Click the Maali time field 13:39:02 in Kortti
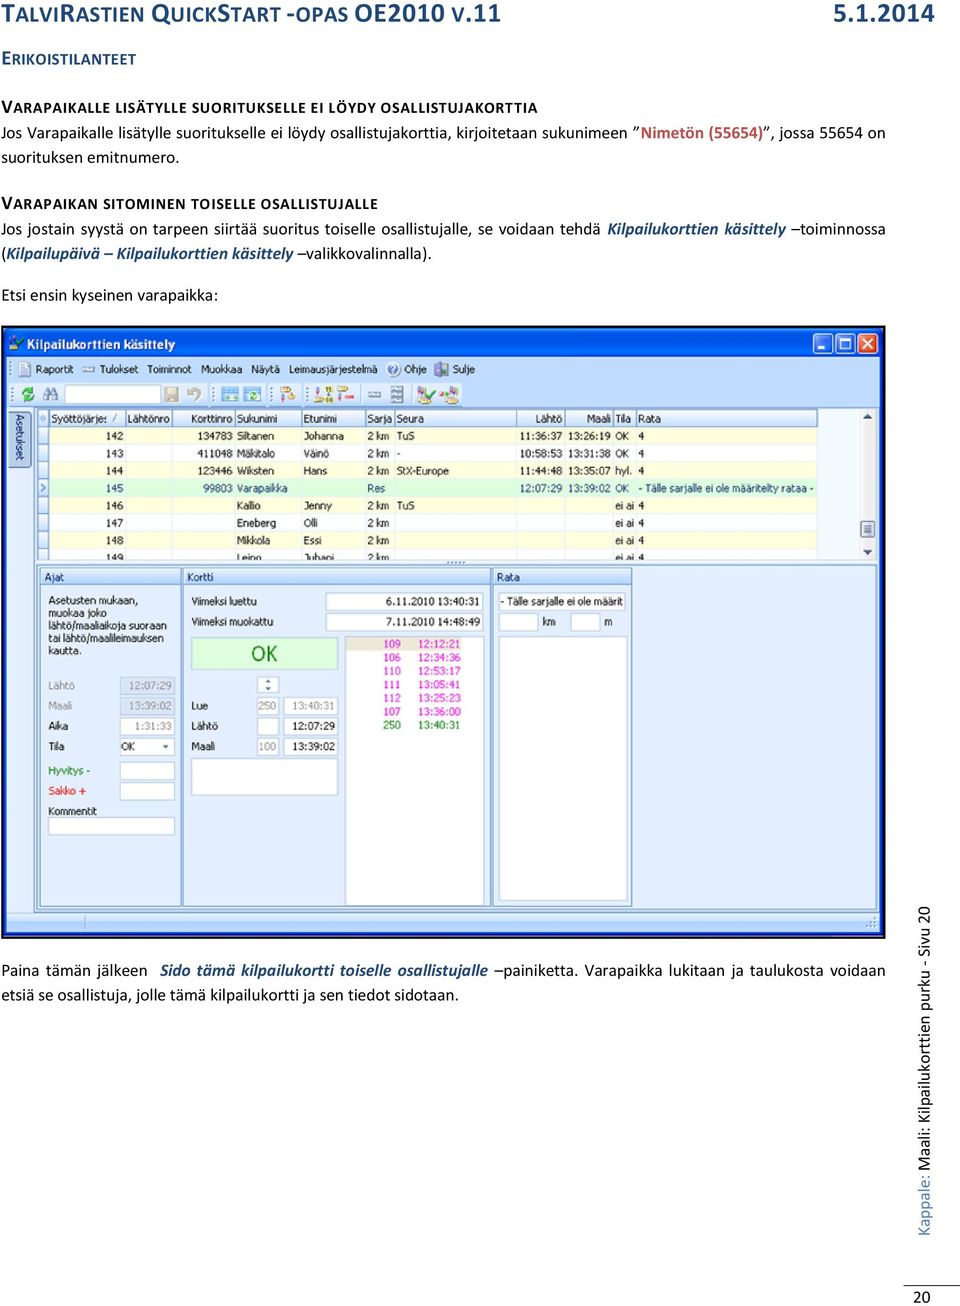The width and height of the screenshot is (960, 1306). coord(311,746)
